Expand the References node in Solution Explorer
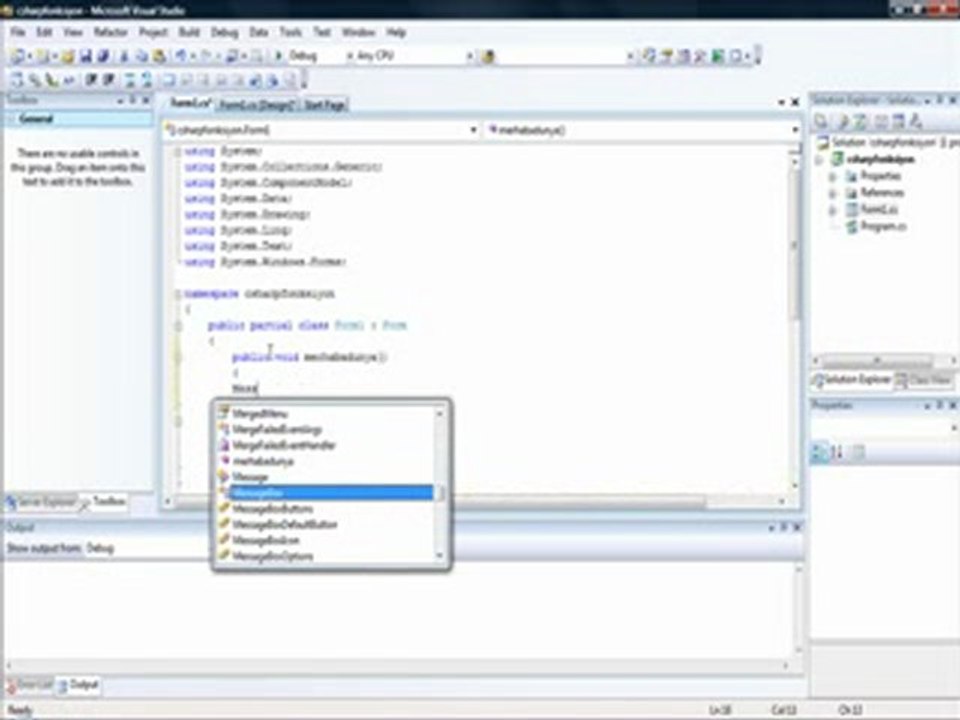The width and height of the screenshot is (960, 720). coord(832,193)
